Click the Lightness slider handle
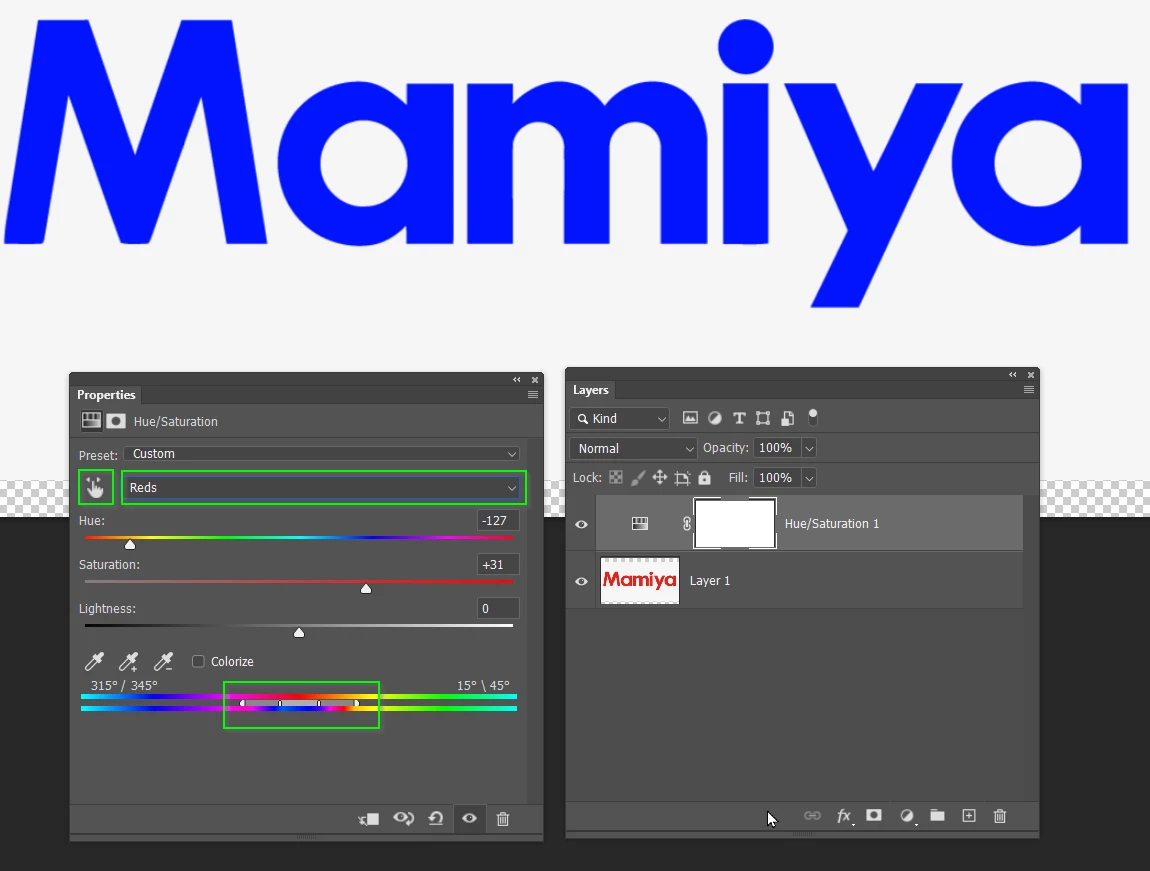The image size is (1150, 871). [x=299, y=632]
